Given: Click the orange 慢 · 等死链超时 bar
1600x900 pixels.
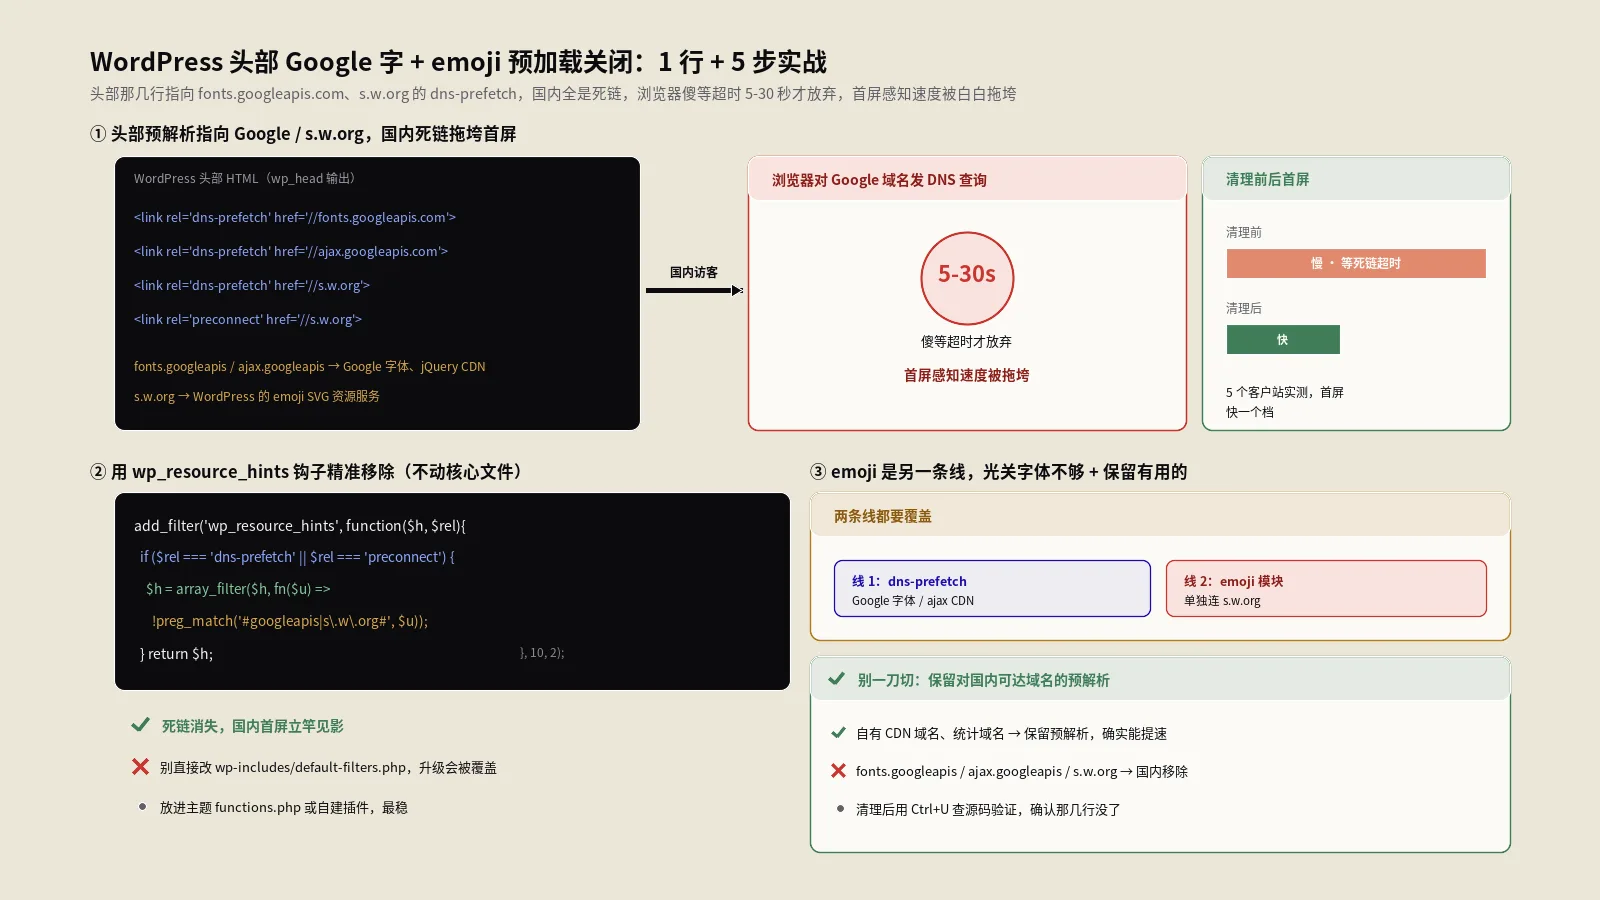Looking at the screenshot, I should [x=1356, y=263].
